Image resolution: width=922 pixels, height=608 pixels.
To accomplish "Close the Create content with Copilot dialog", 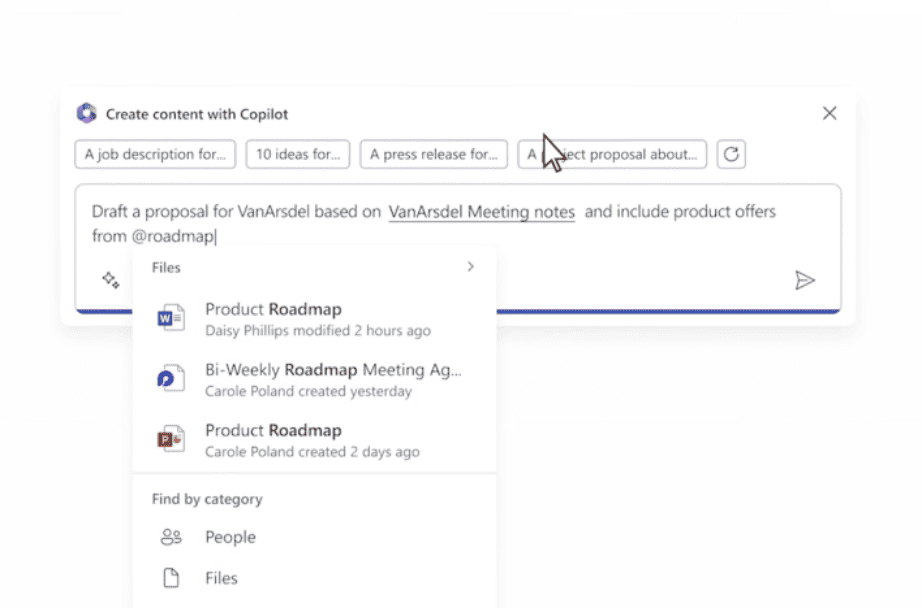I will tap(829, 114).
